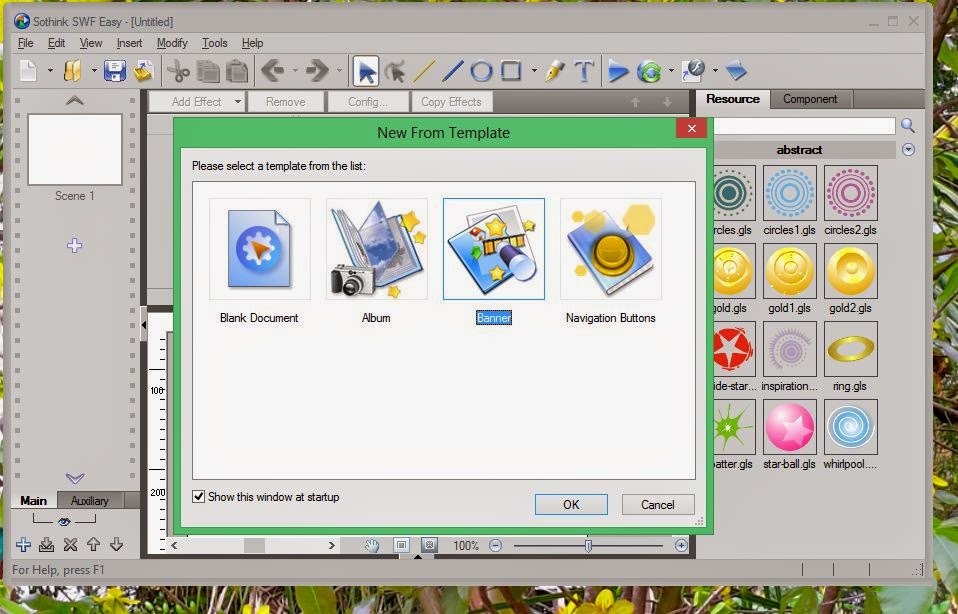Click the Redo forward arrow icon
The width and height of the screenshot is (958, 614).
[x=317, y=71]
